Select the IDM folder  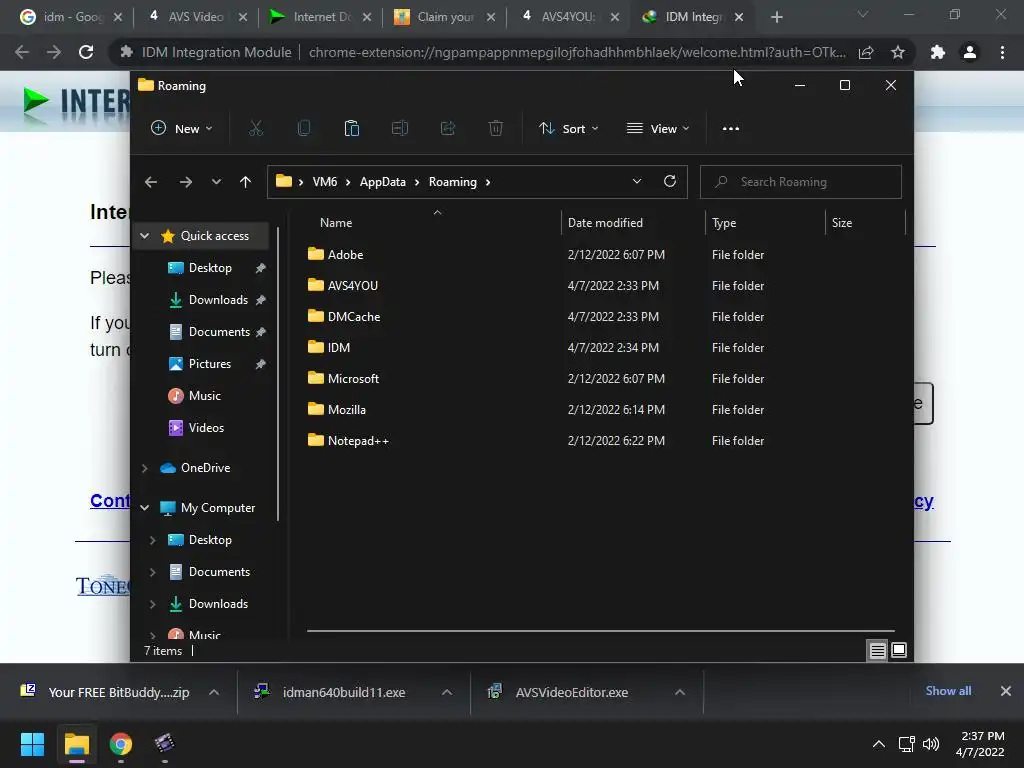[339, 348]
